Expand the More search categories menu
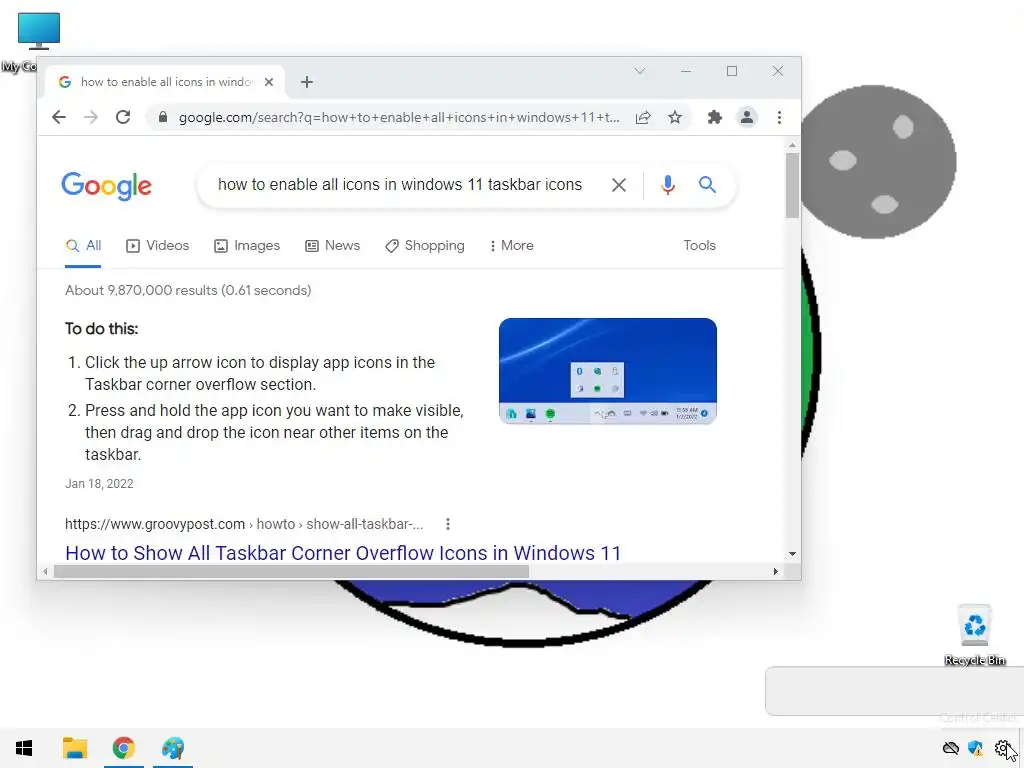The width and height of the screenshot is (1024, 768). tap(511, 246)
